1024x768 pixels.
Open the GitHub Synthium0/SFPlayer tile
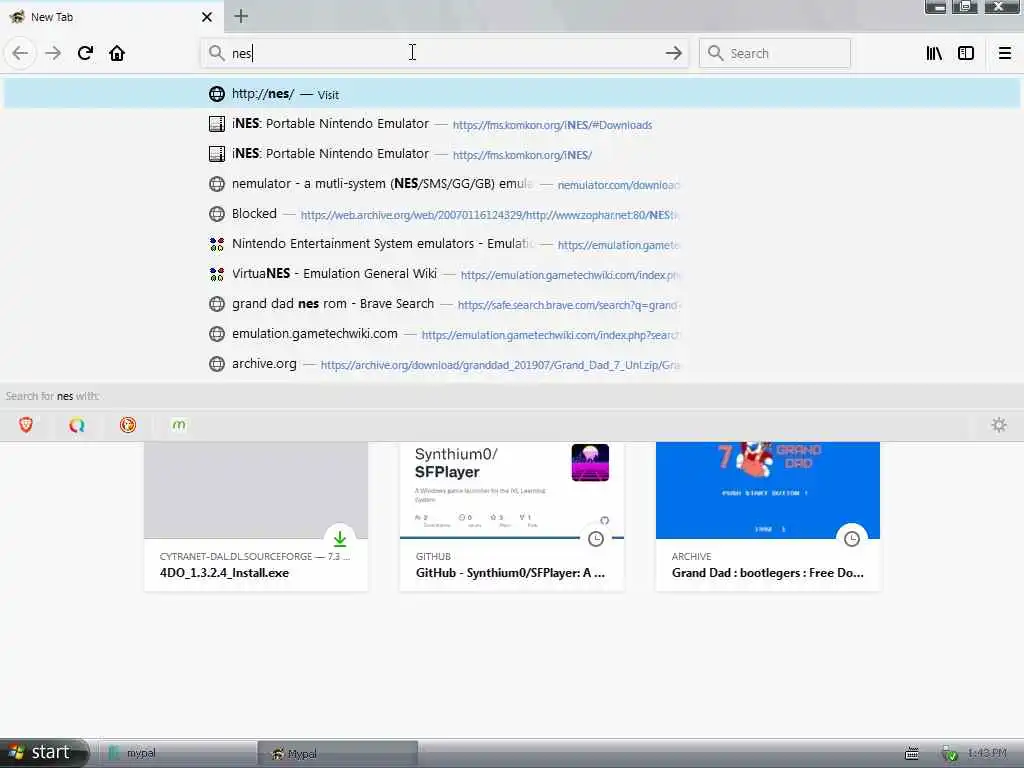512,516
